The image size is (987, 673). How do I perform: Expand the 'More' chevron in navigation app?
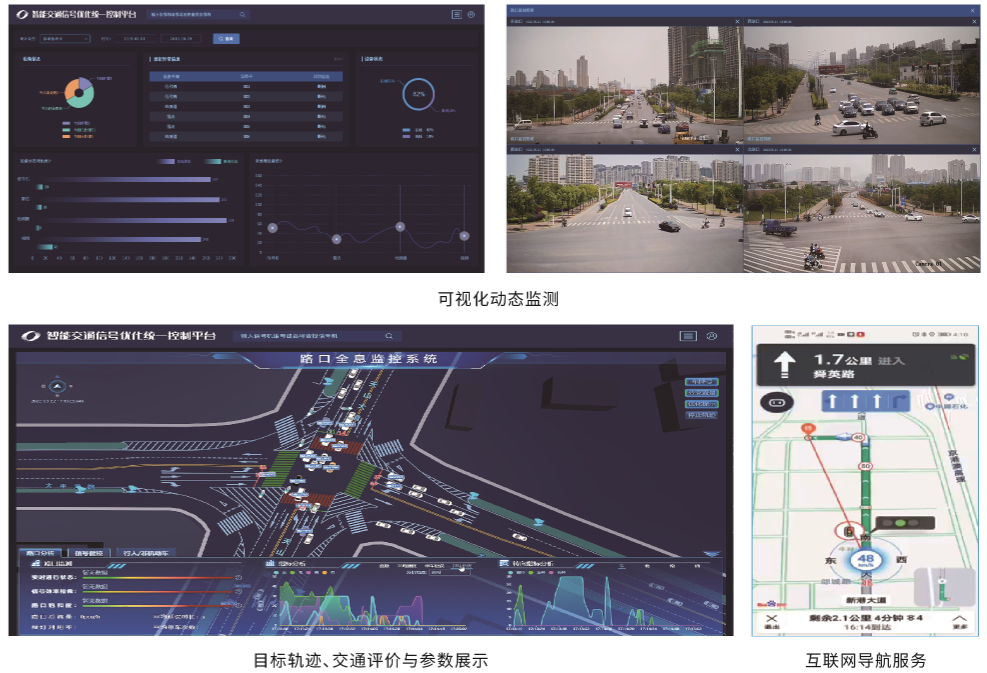(959, 620)
